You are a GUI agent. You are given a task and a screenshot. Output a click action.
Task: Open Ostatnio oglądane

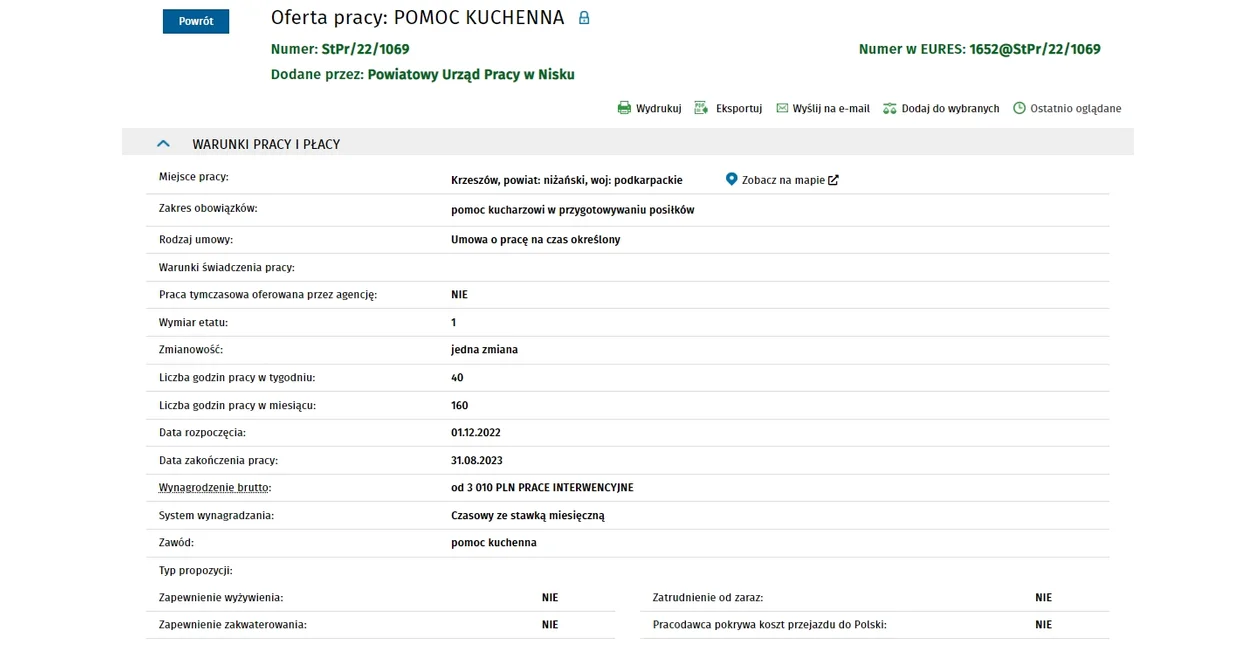pyautogui.click(x=1076, y=108)
